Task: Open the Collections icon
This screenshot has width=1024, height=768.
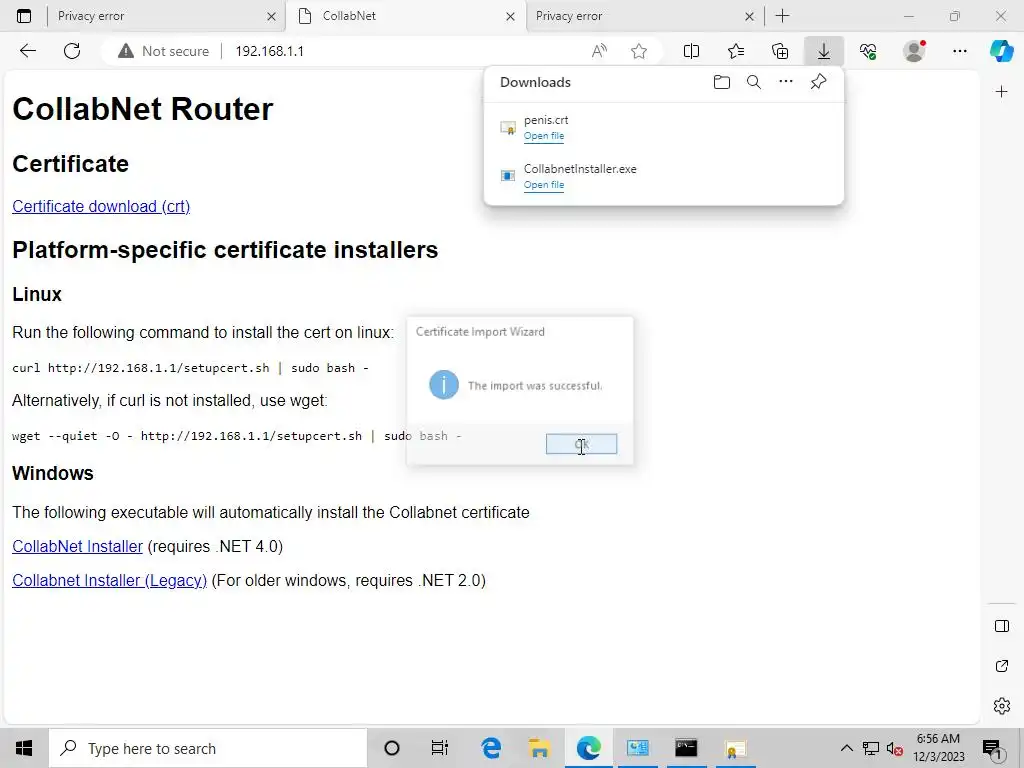Action: (780, 51)
